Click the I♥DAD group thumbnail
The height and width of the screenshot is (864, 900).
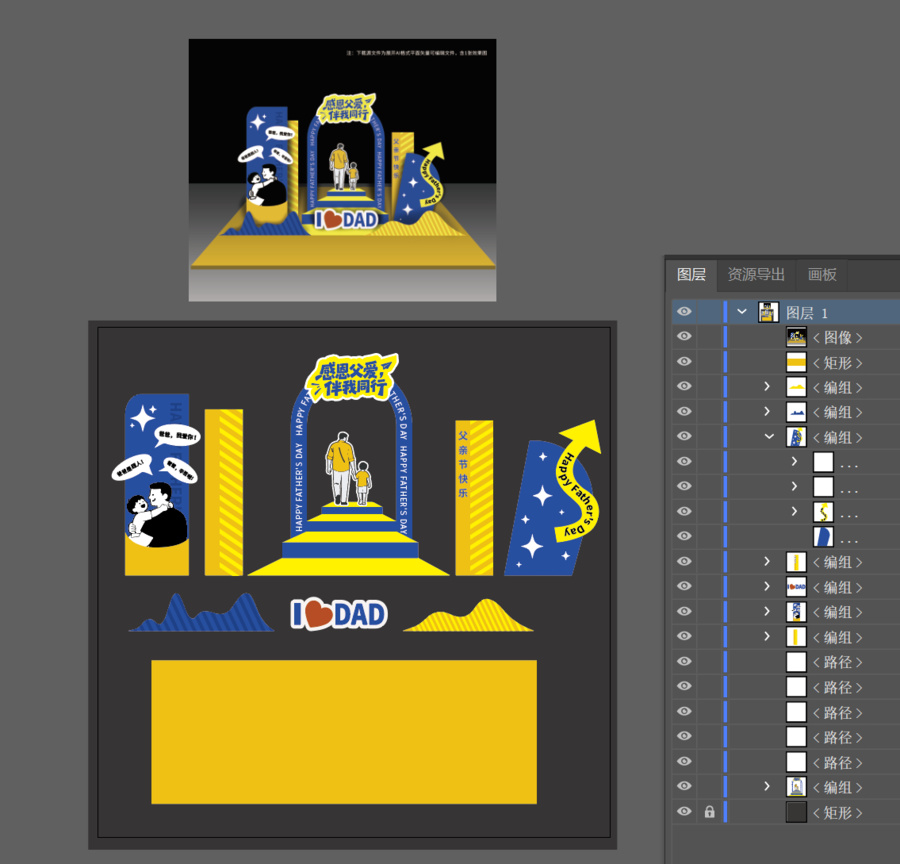[796, 587]
